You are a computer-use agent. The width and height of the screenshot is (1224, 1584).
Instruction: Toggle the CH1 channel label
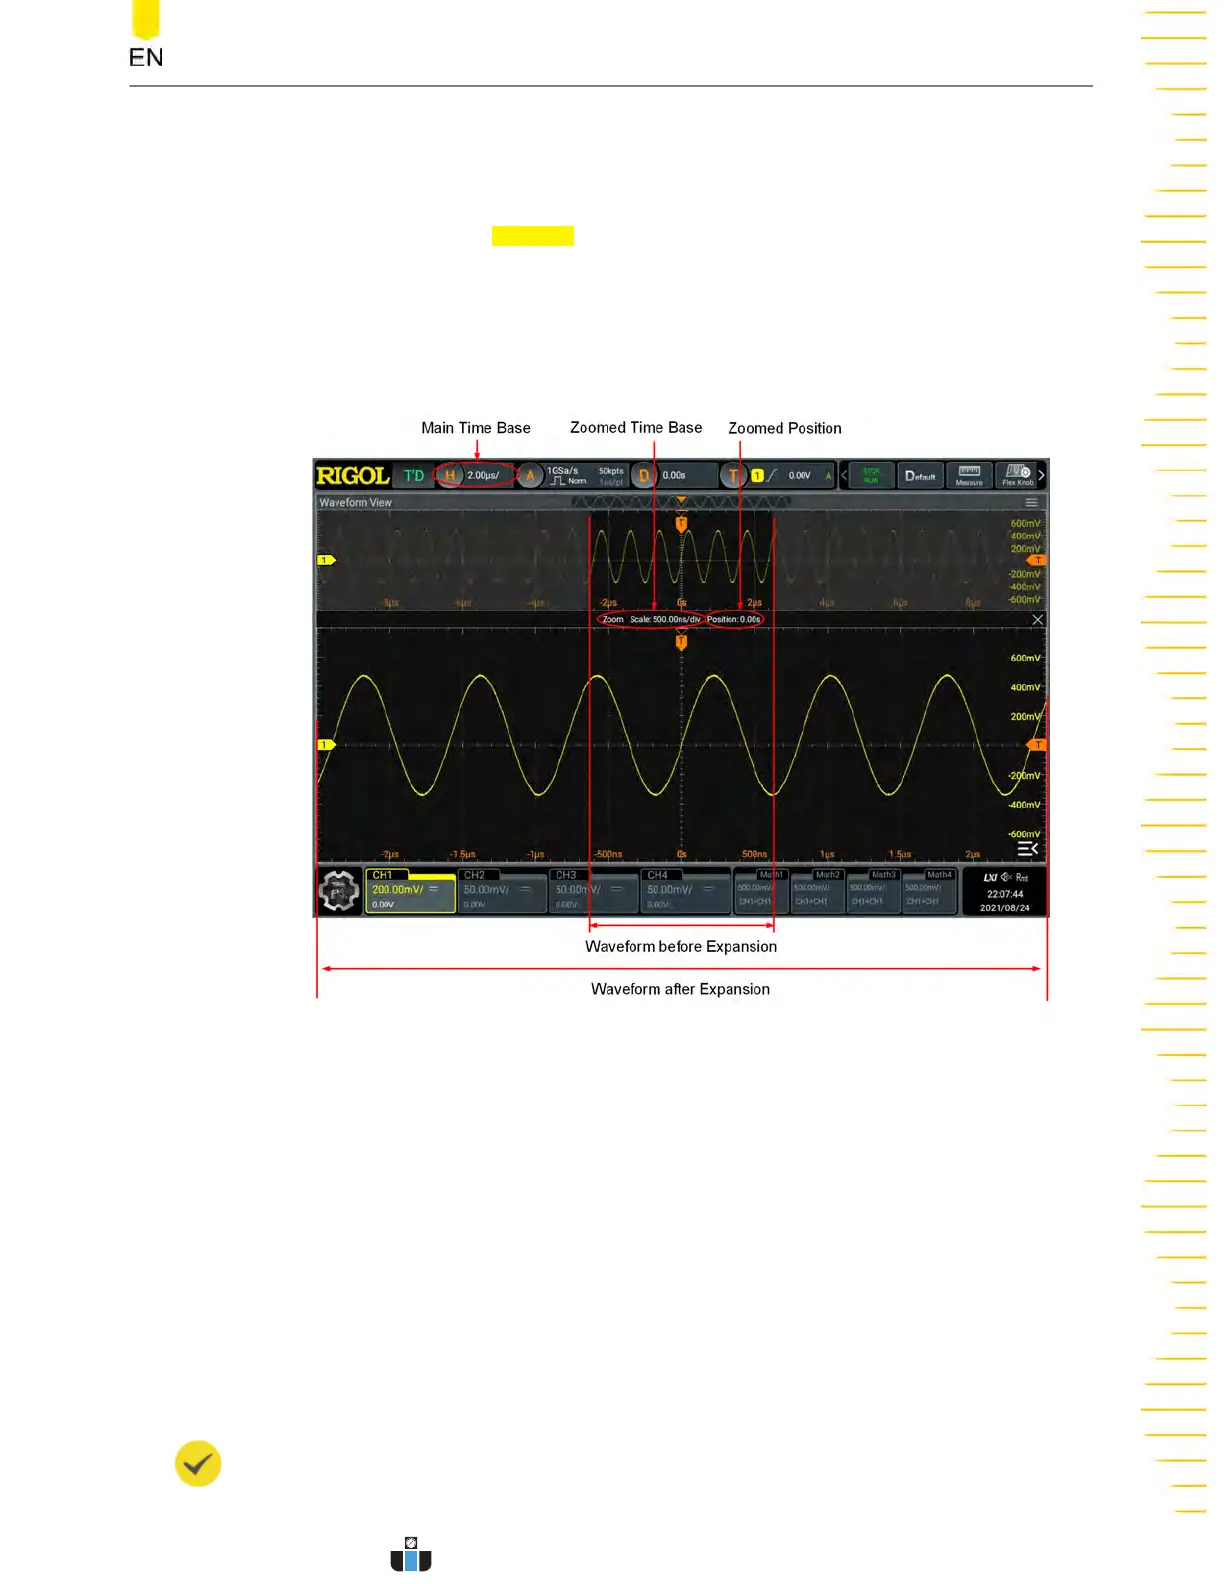tap(382, 875)
